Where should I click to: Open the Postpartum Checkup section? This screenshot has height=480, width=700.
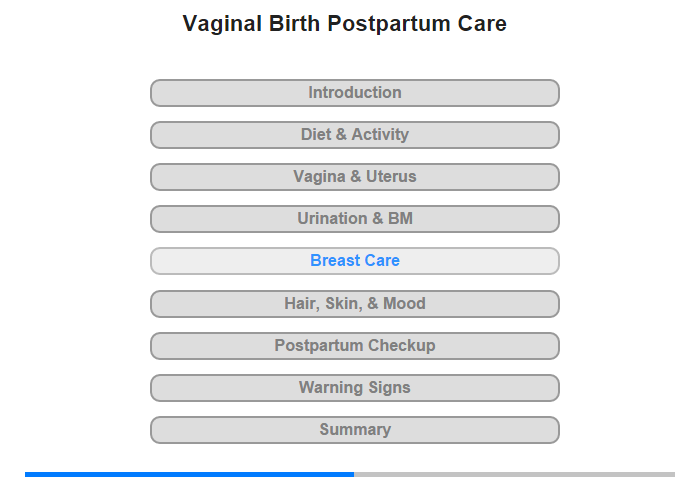354,346
